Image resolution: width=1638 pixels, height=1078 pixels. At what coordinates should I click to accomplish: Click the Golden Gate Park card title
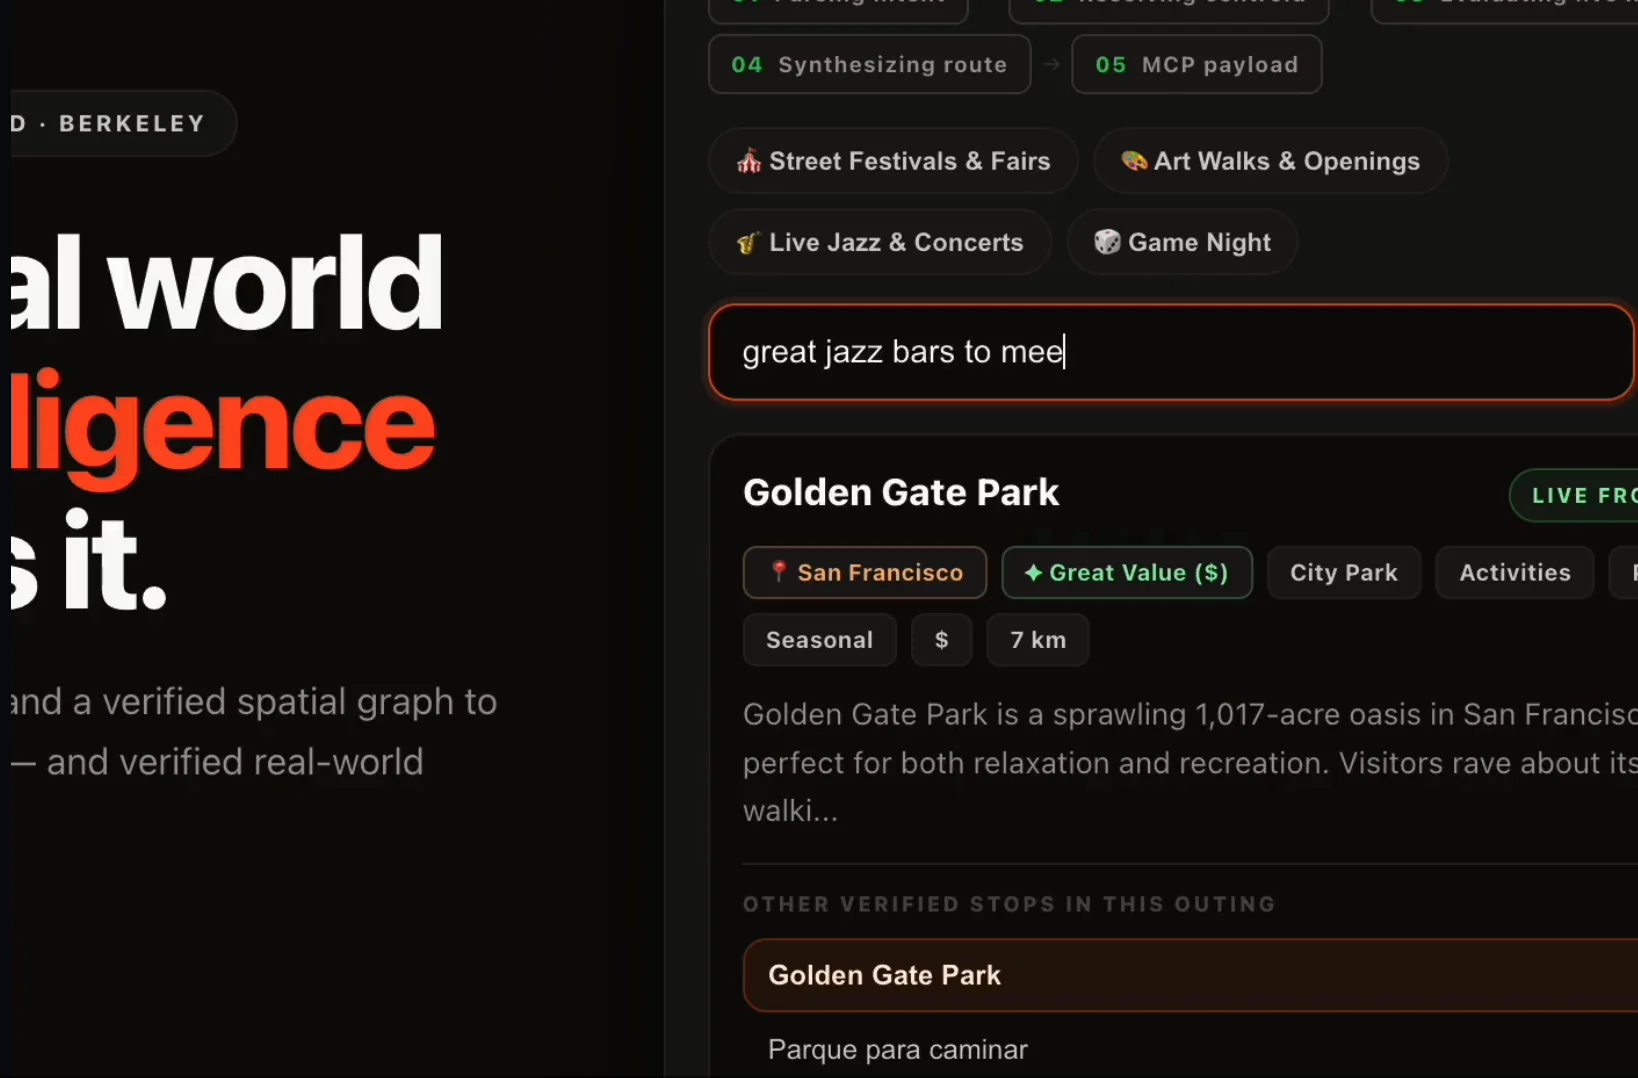901,492
